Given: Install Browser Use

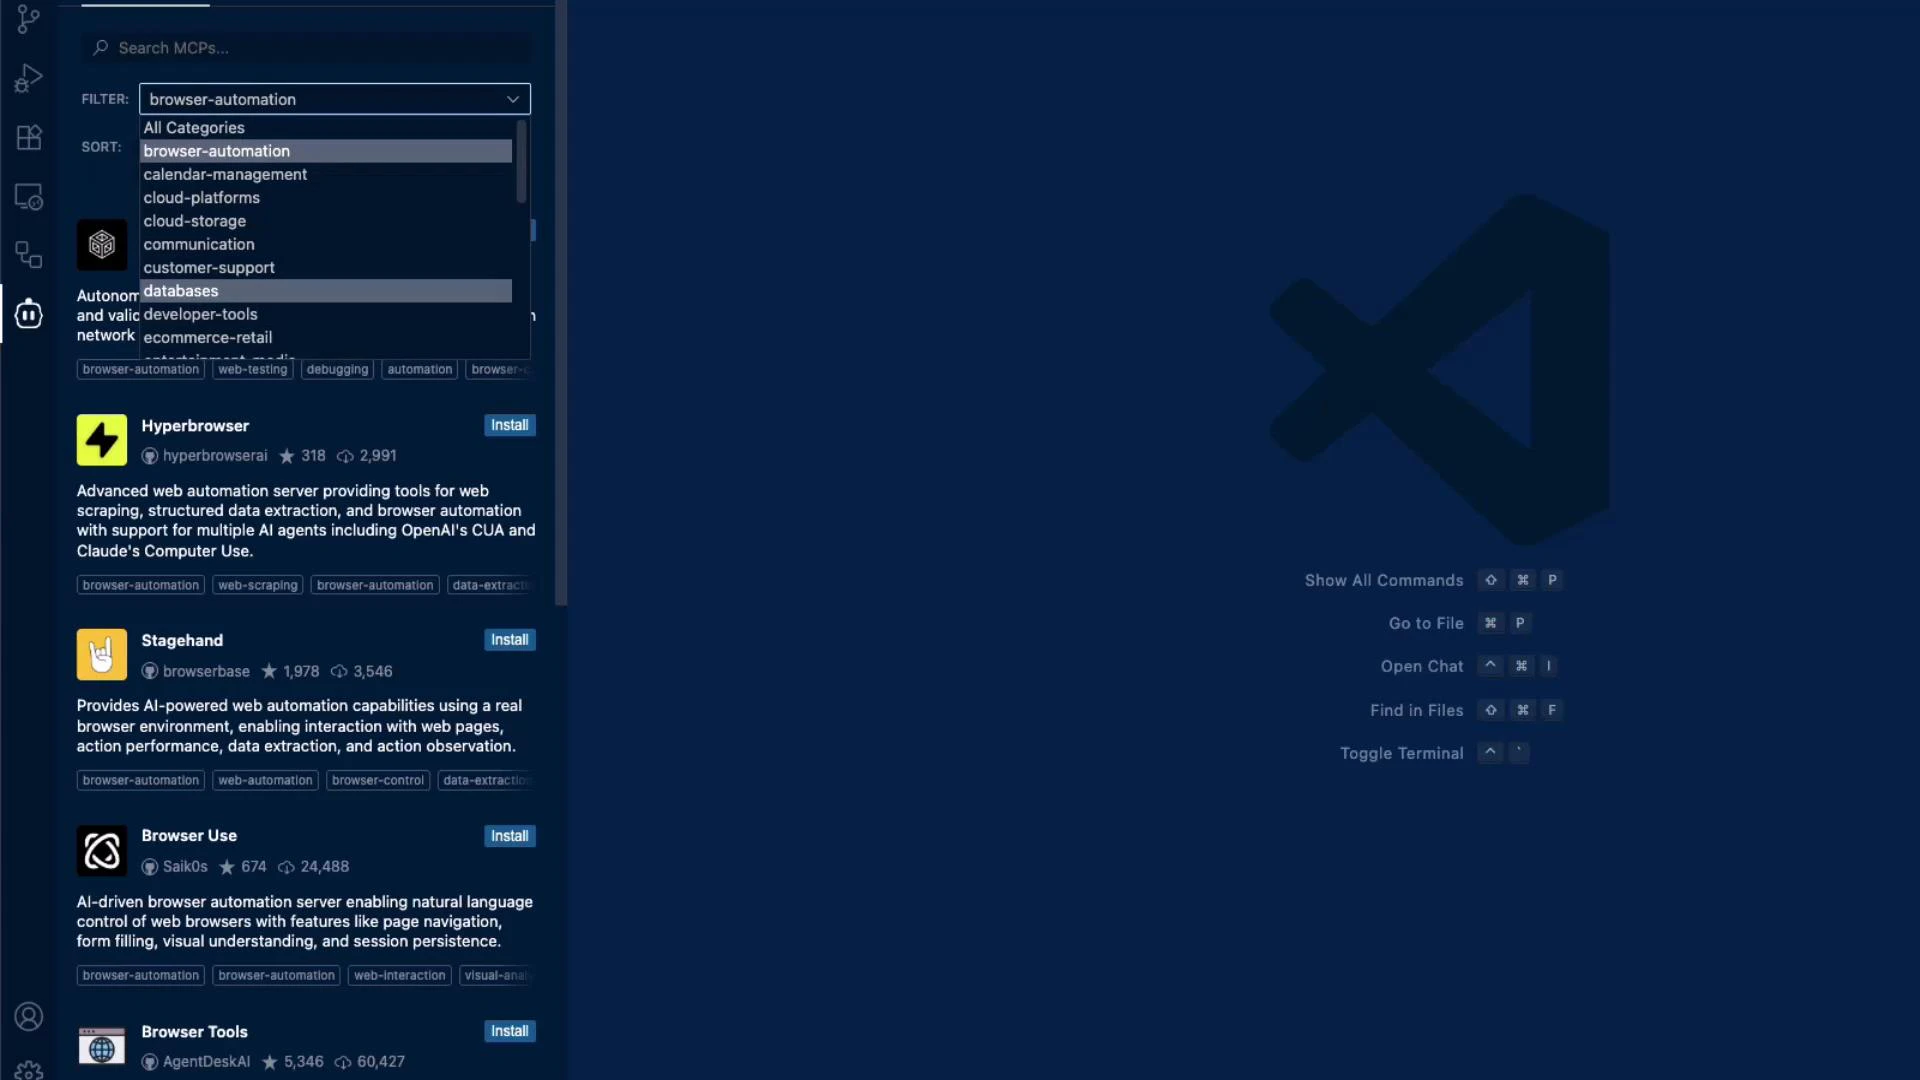Looking at the screenshot, I should (510, 836).
